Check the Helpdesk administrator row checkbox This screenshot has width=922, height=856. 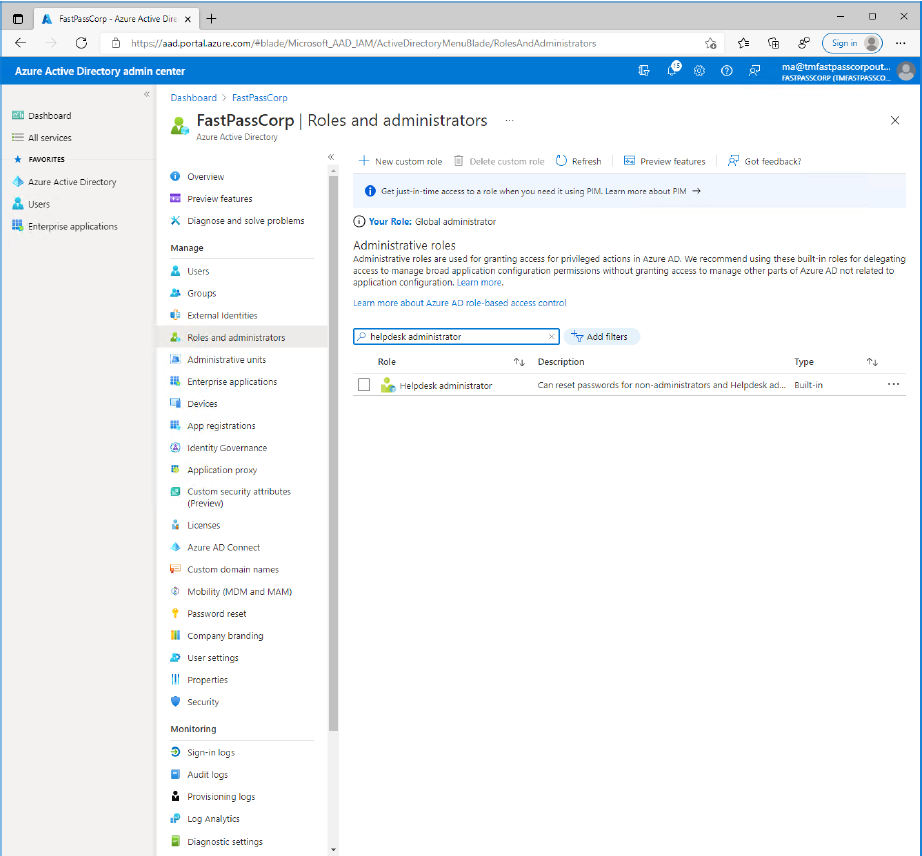coord(364,385)
